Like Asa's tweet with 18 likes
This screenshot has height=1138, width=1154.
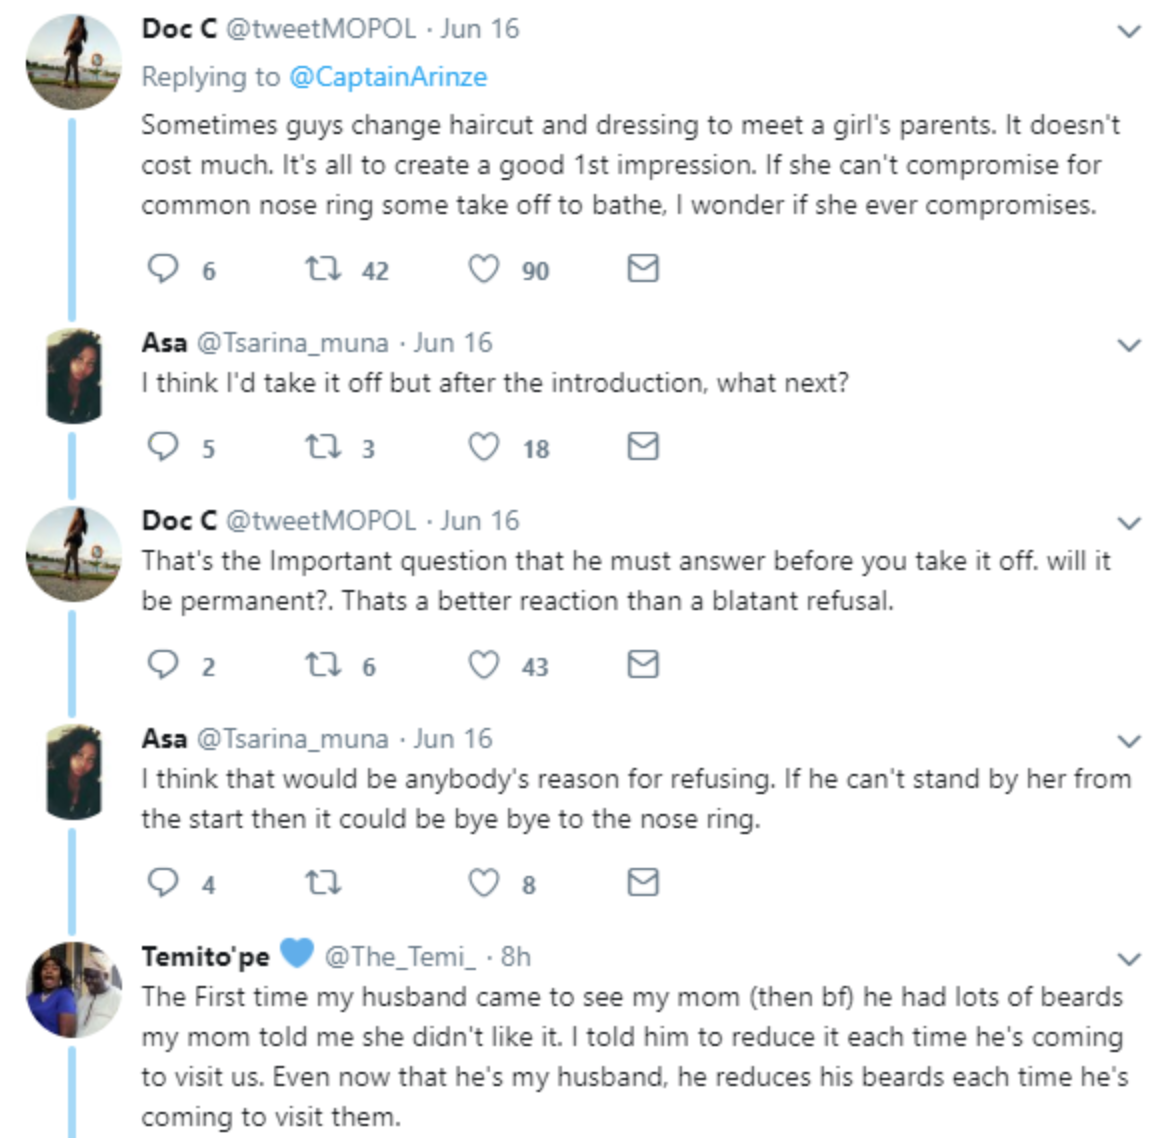(x=484, y=446)
